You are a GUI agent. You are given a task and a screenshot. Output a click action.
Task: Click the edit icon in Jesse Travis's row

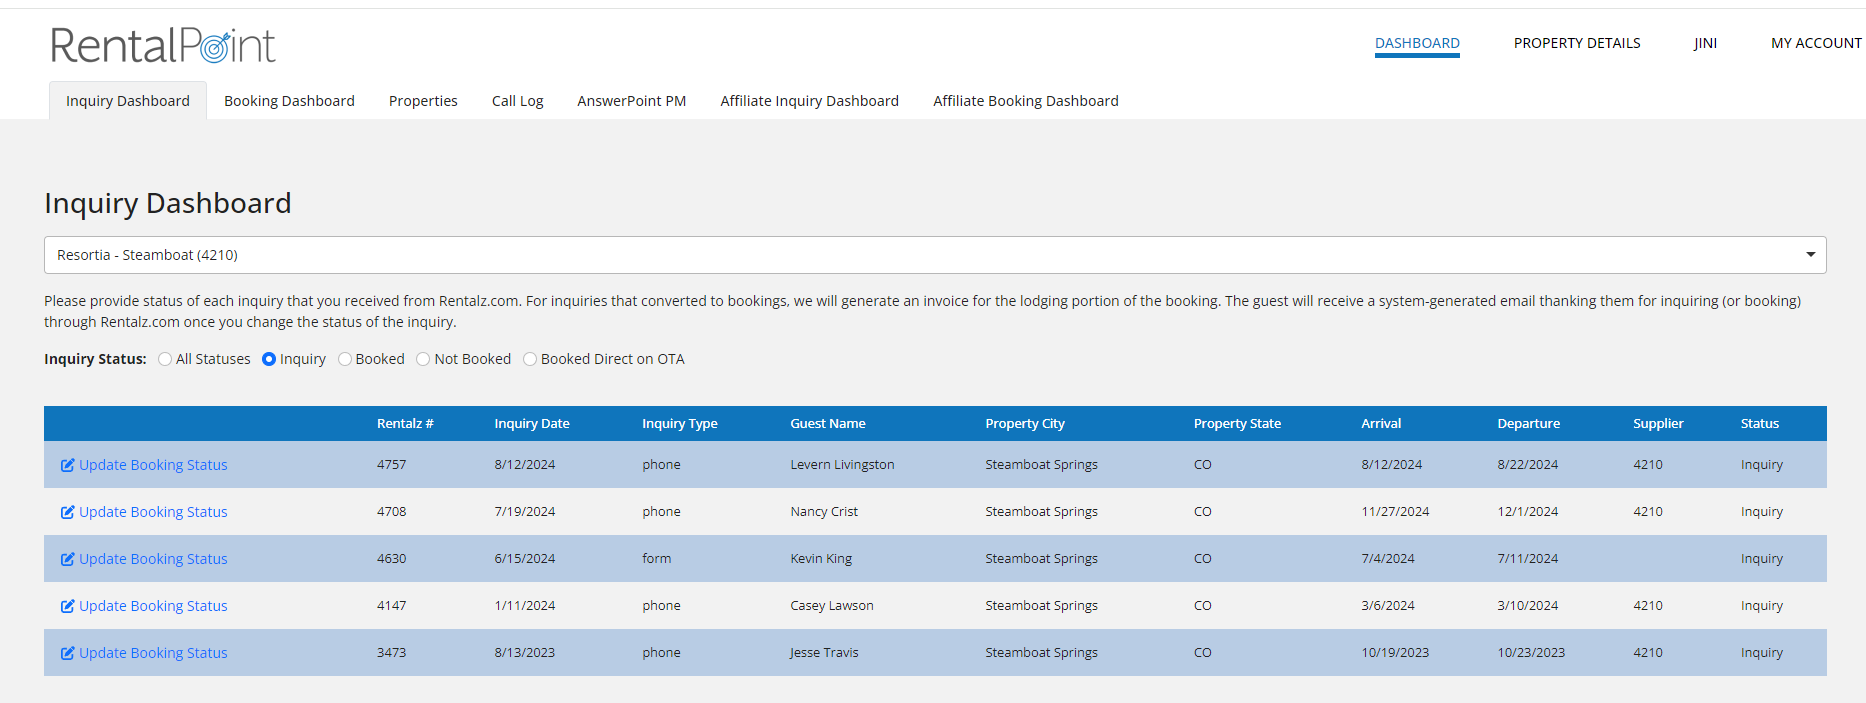coord(67,653)
